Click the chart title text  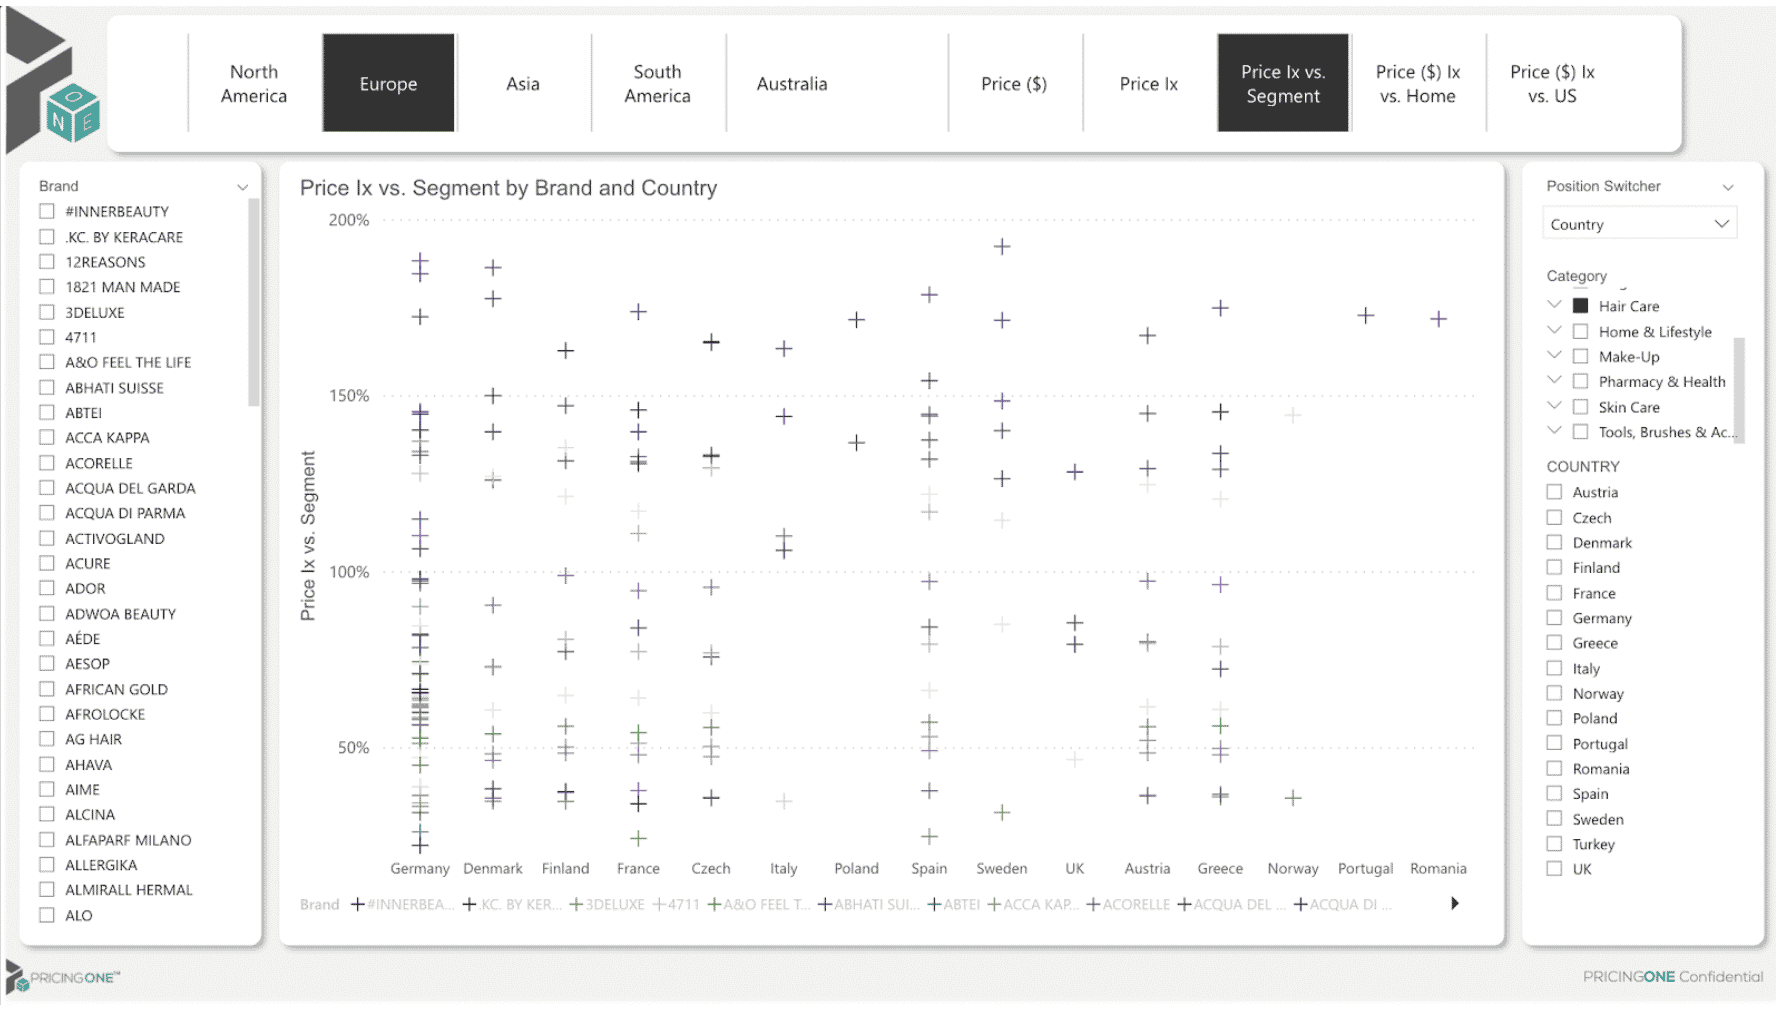click(508, 188)
